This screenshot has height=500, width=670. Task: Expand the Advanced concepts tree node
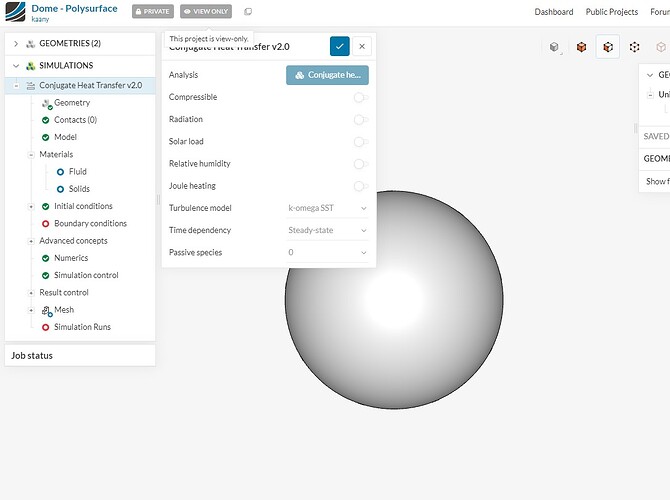[x=31, y=241]
